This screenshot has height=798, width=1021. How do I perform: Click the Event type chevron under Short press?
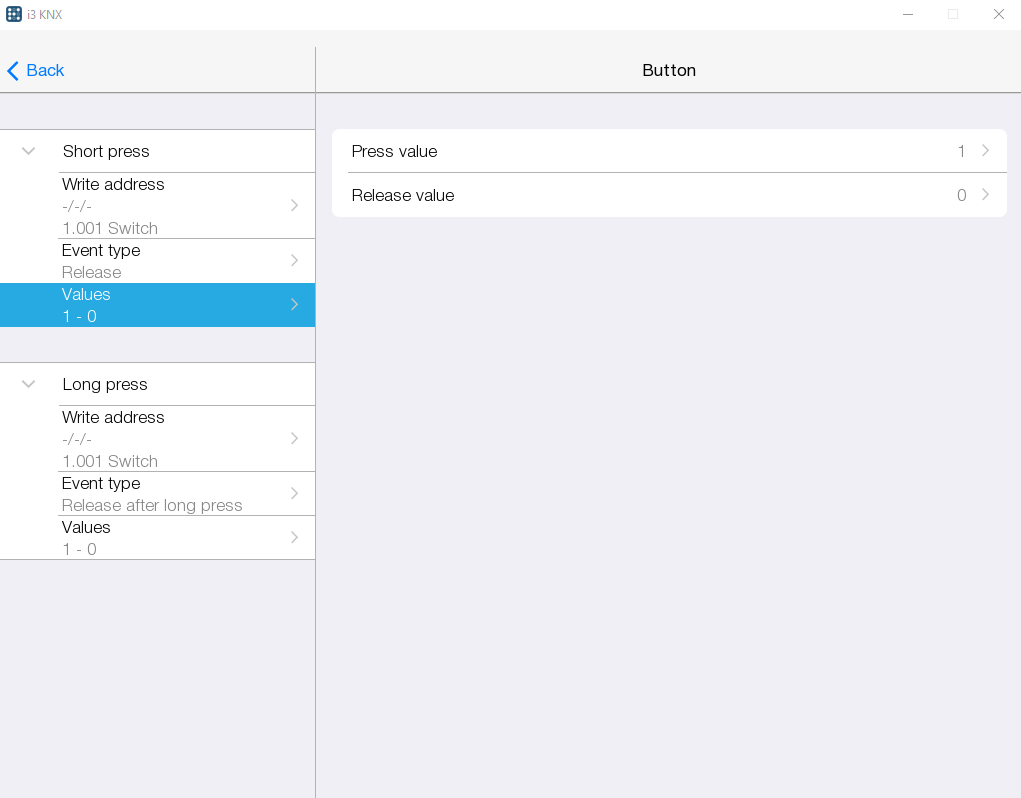coord(293,261)
